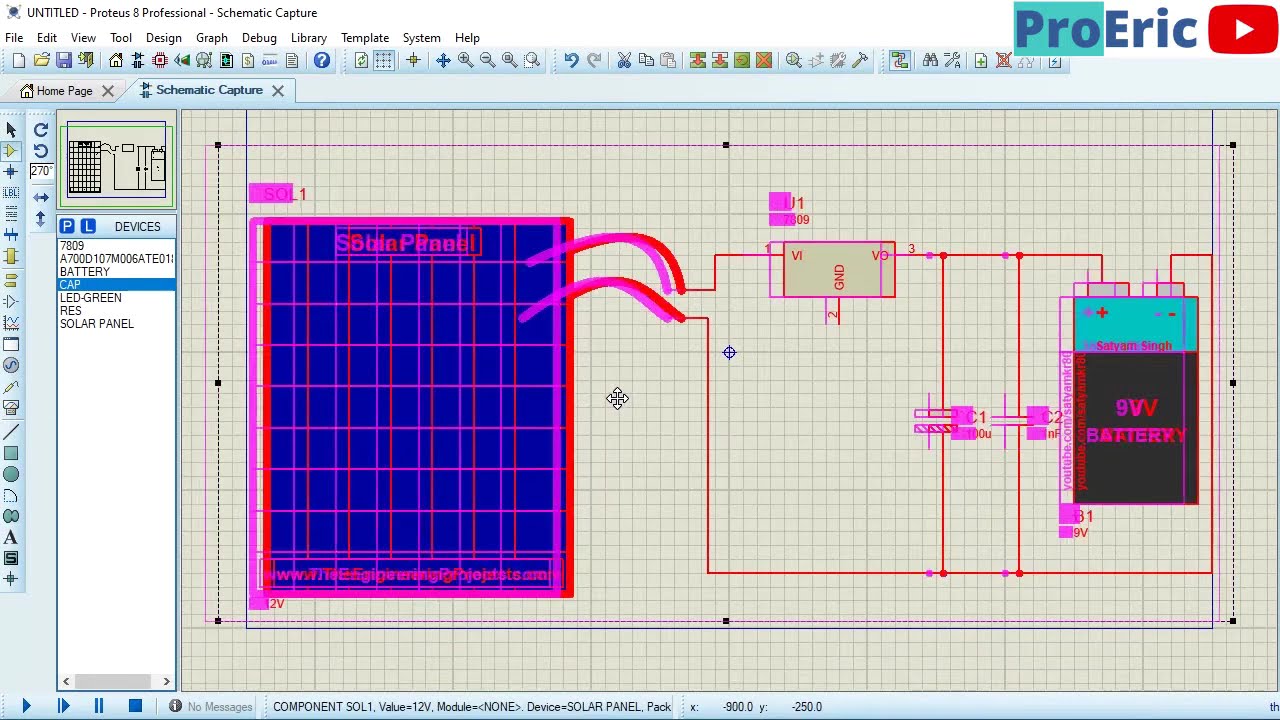Click the P pick devices button
The image size is (1280, 720).
click(67, 226)
